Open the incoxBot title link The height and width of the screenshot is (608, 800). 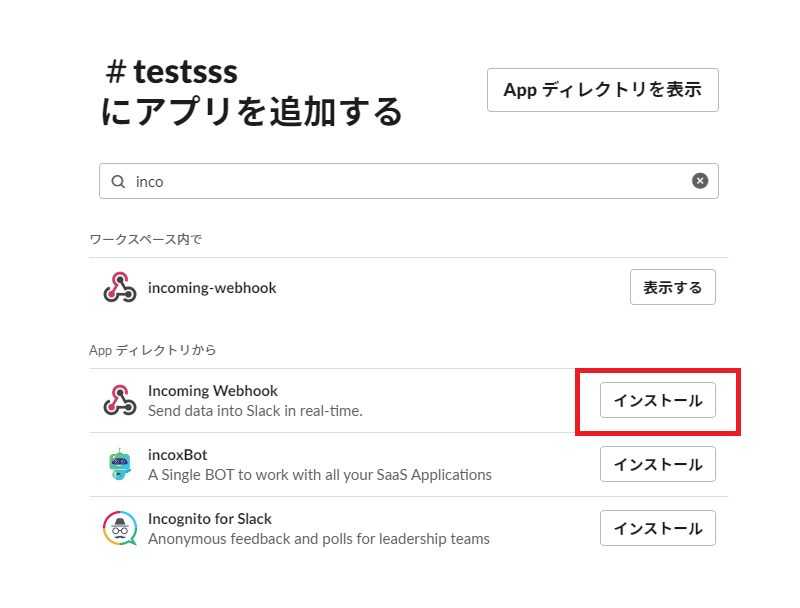click(178, 455)
